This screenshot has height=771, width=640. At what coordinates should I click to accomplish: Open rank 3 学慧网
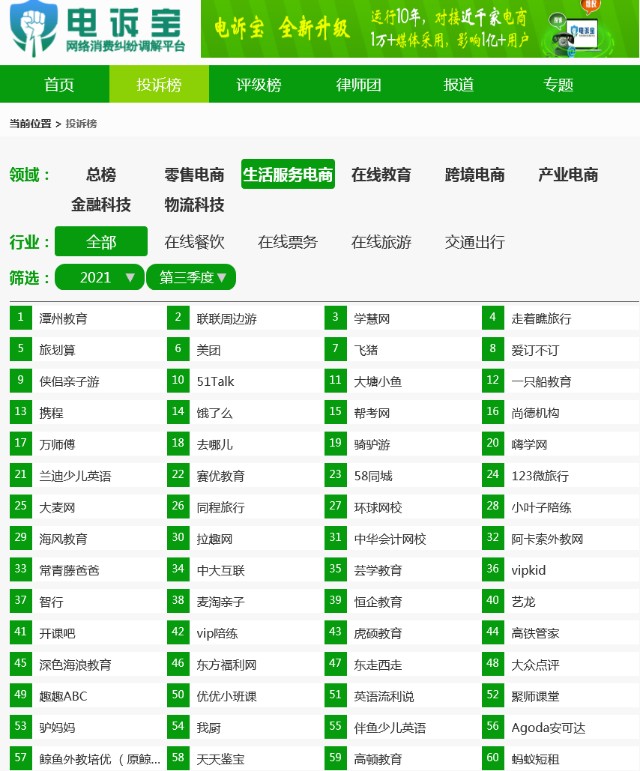372,319
